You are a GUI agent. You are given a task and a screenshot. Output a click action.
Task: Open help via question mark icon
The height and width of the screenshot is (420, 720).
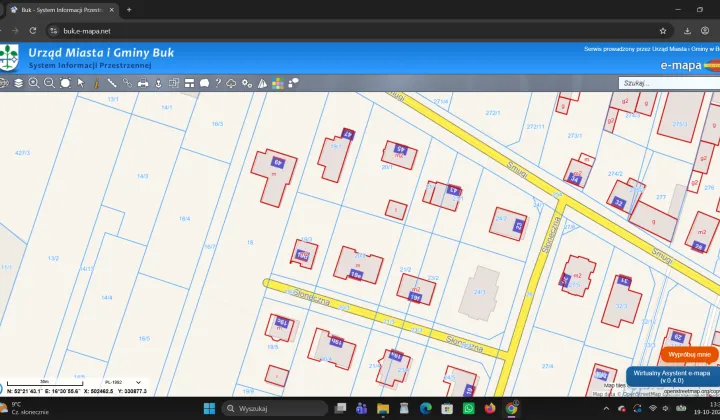(x=218, y=83)
